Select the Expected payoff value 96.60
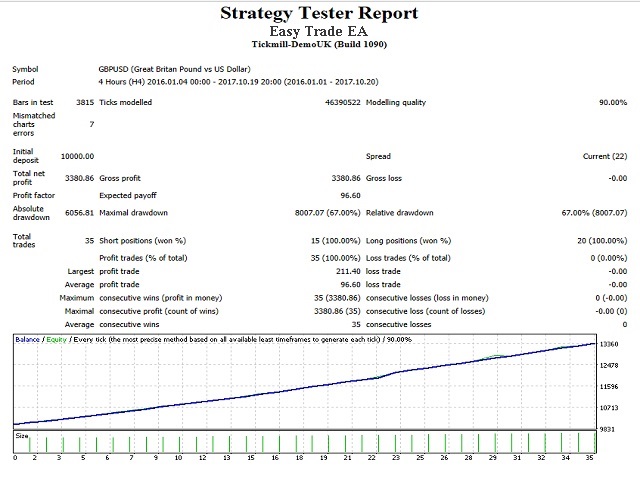This screenshot has height=480, width=640. (x=351, y=196)
